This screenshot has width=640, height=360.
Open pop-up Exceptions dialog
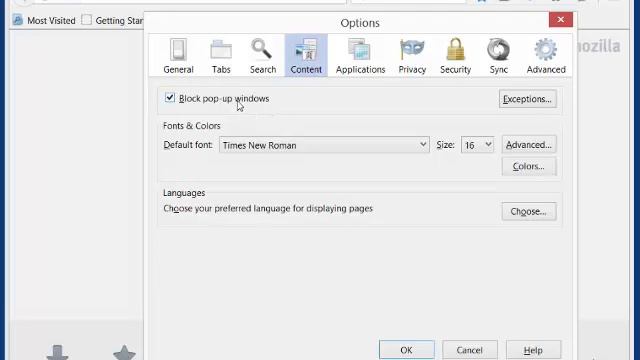pos(527,99)
